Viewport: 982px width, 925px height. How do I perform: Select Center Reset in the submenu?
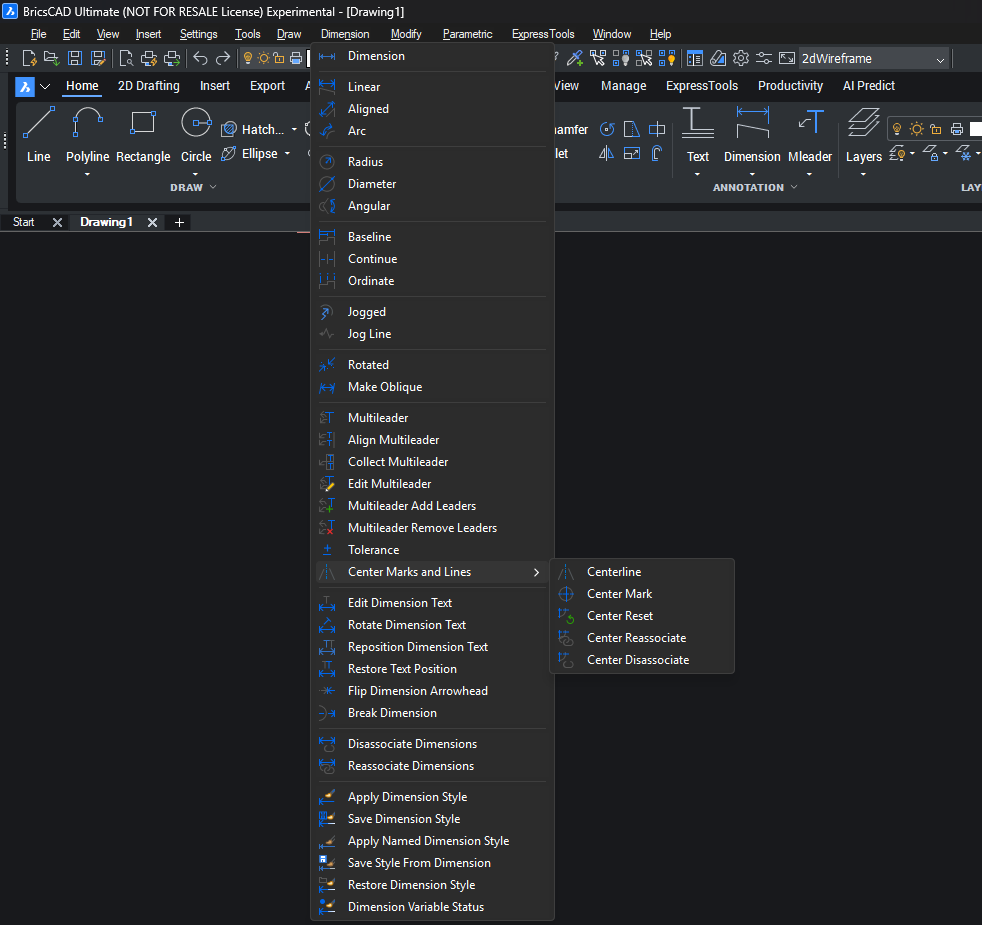pyautogui.click(x=642, y=616)
